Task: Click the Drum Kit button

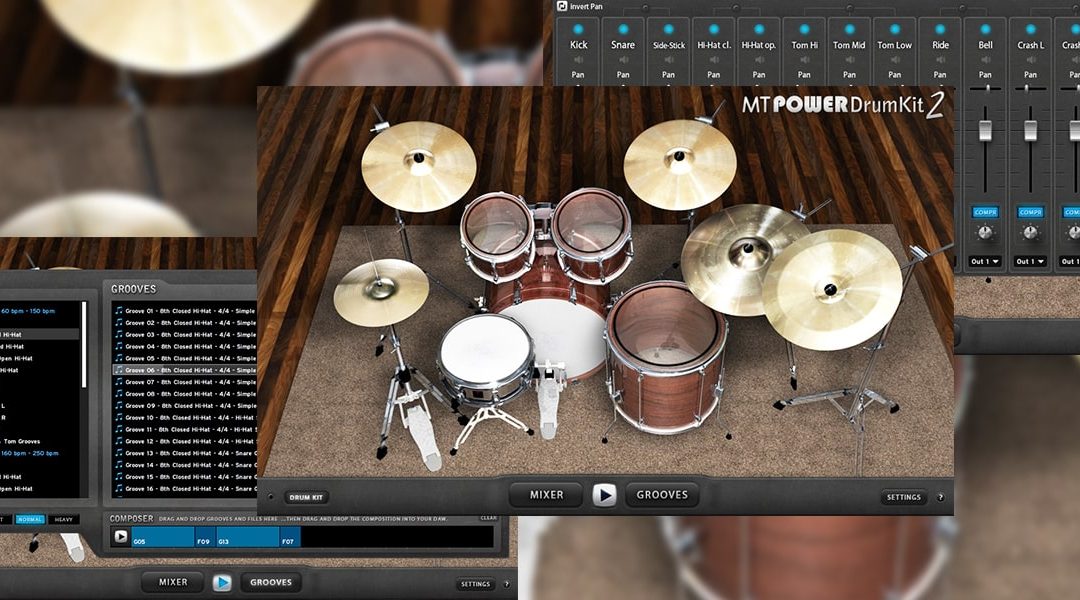Action: pos(306,497)
